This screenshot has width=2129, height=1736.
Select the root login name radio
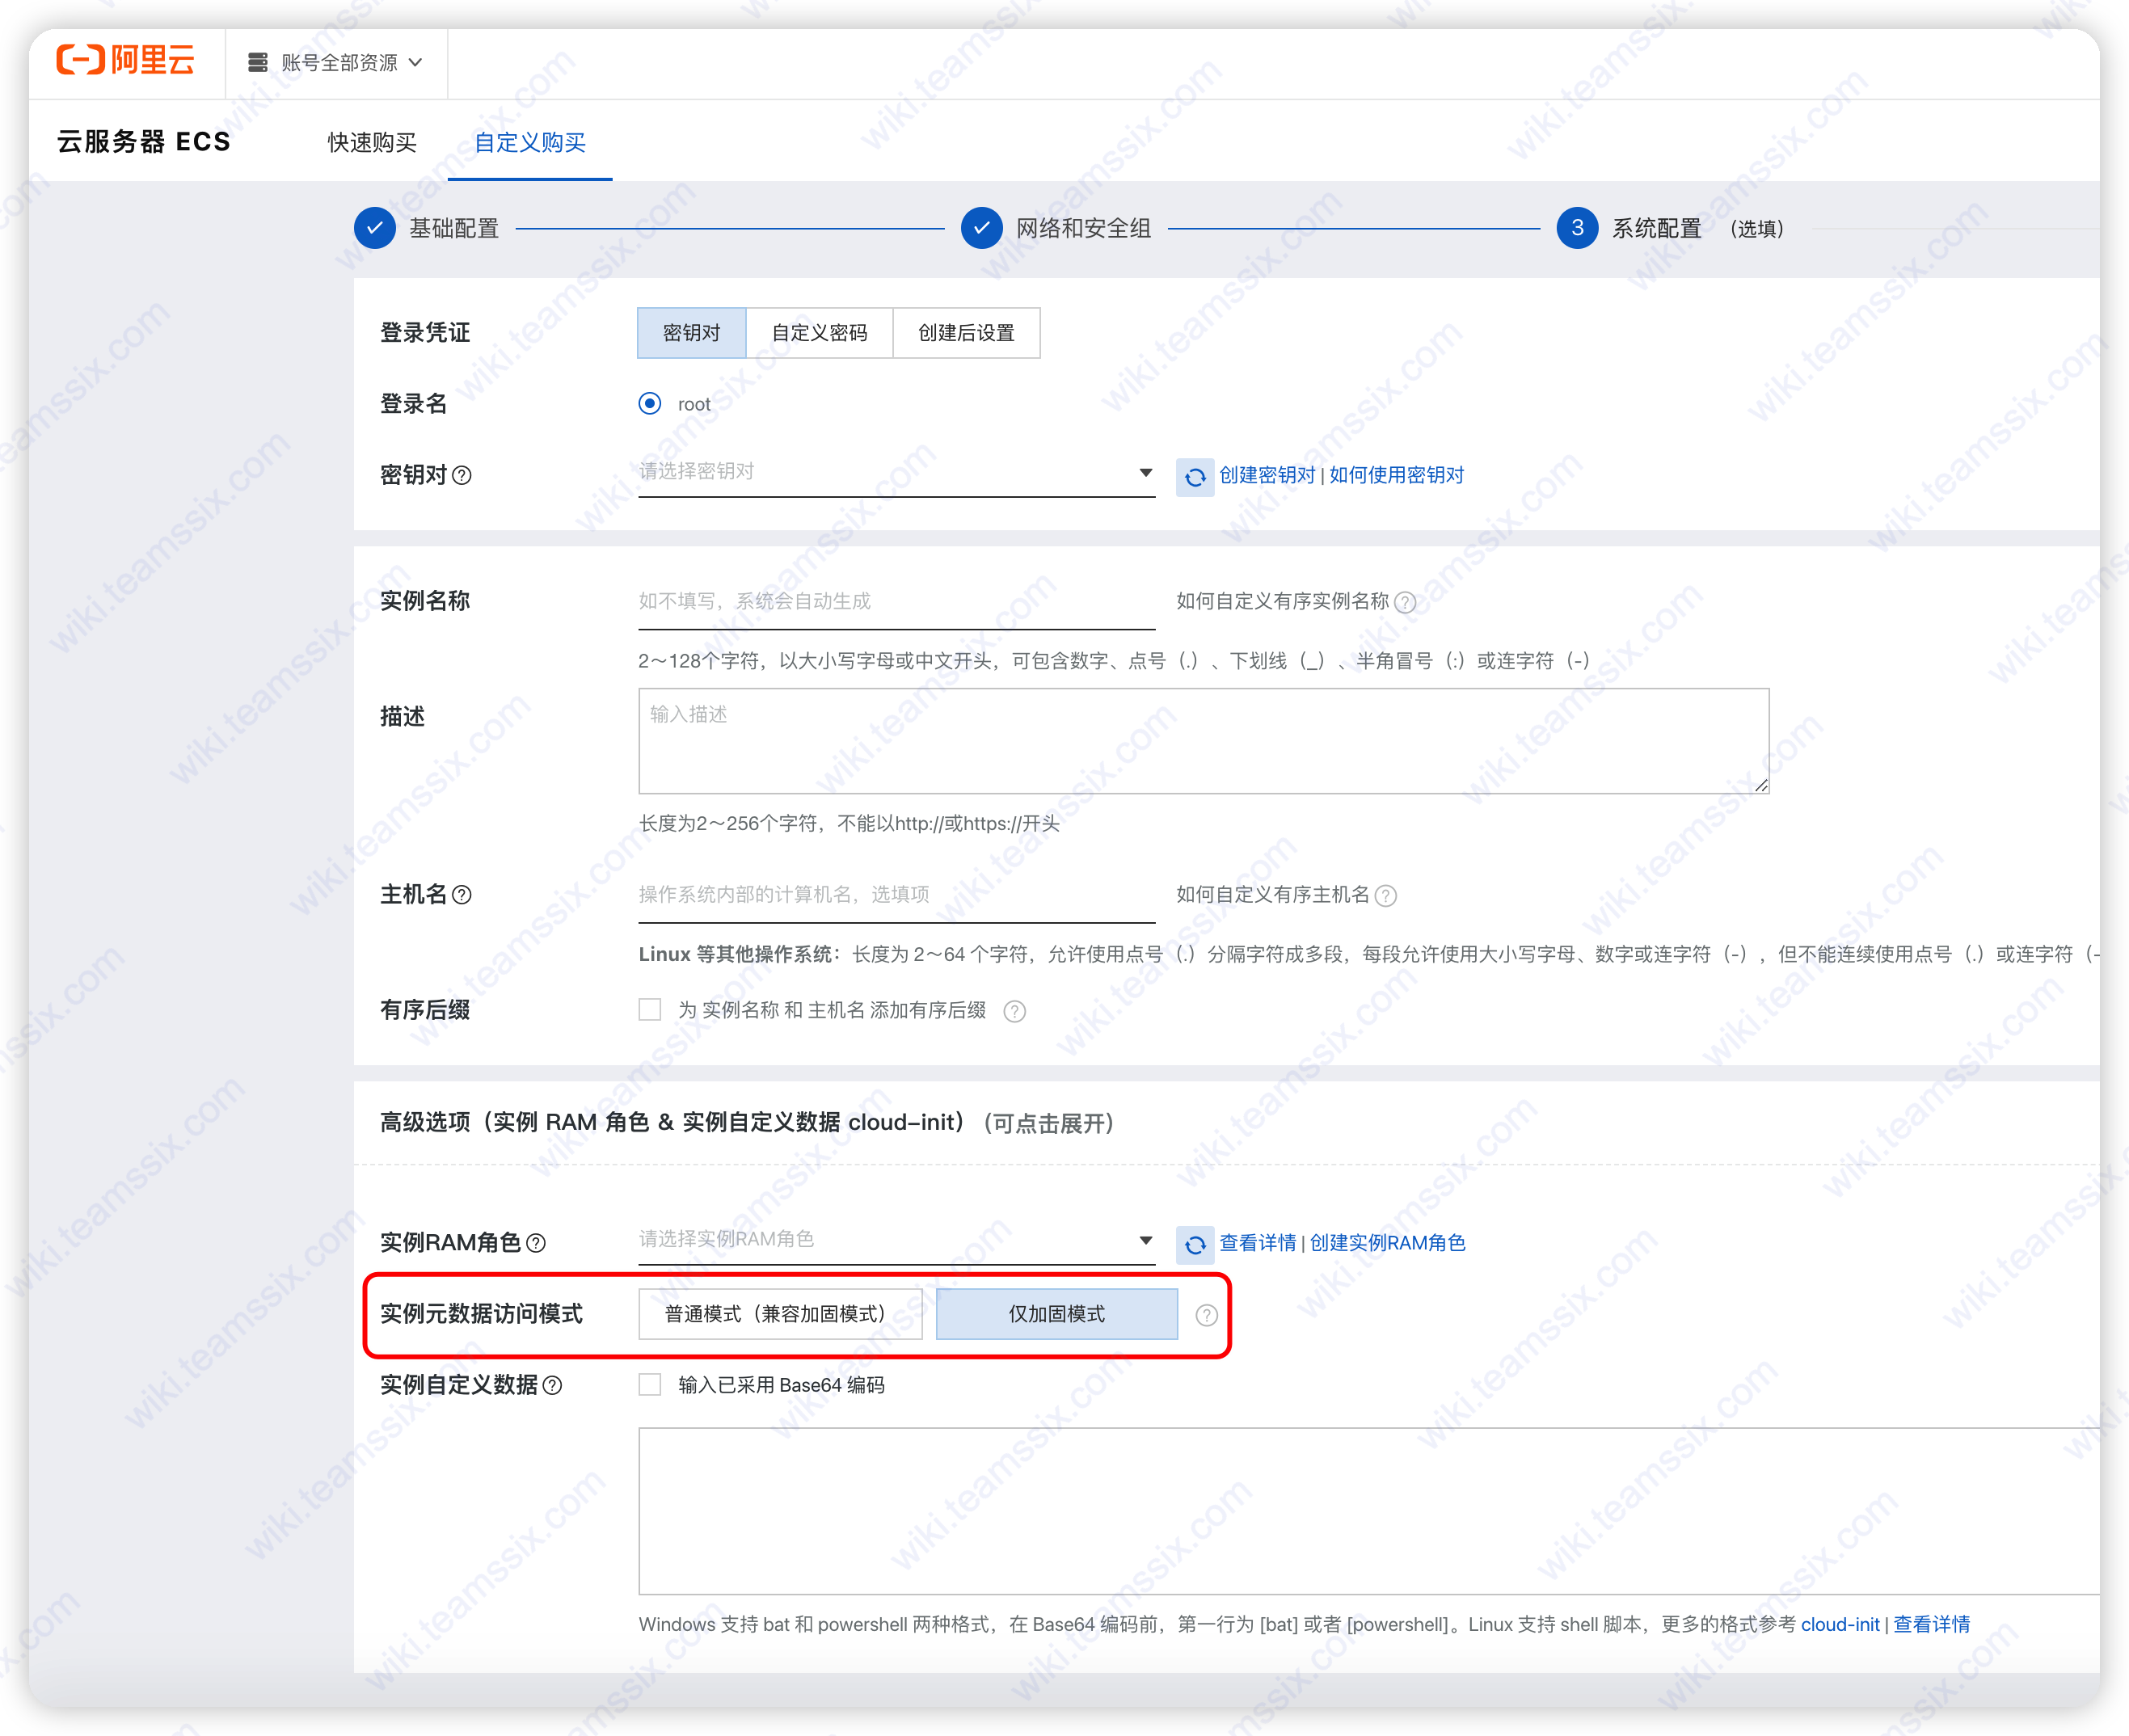[x=650, y=404]
